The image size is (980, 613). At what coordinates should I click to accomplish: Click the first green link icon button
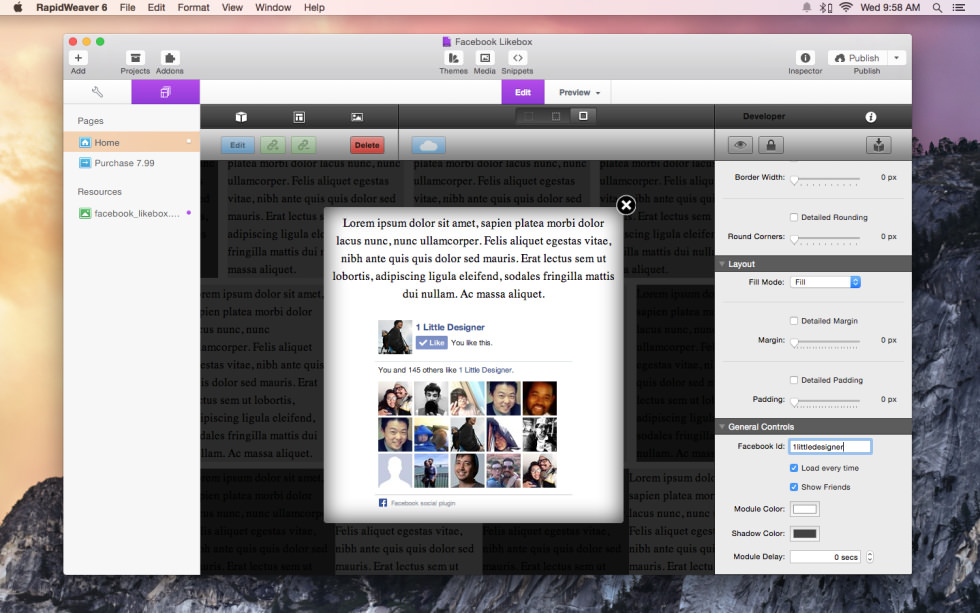[x=272, y=145]
